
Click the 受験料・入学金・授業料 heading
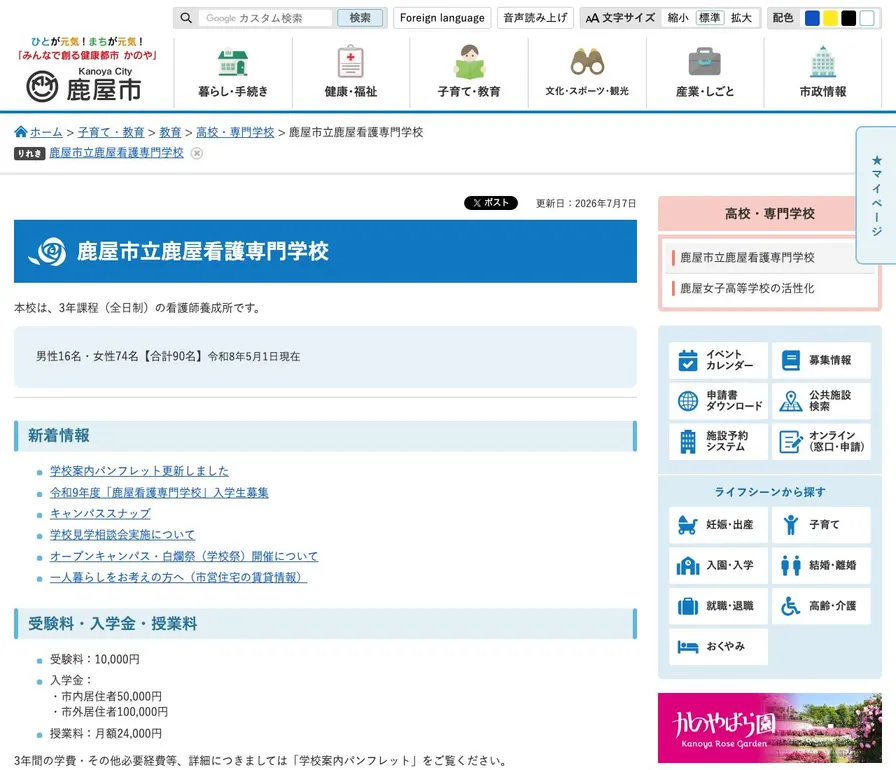tap(113, 624)
